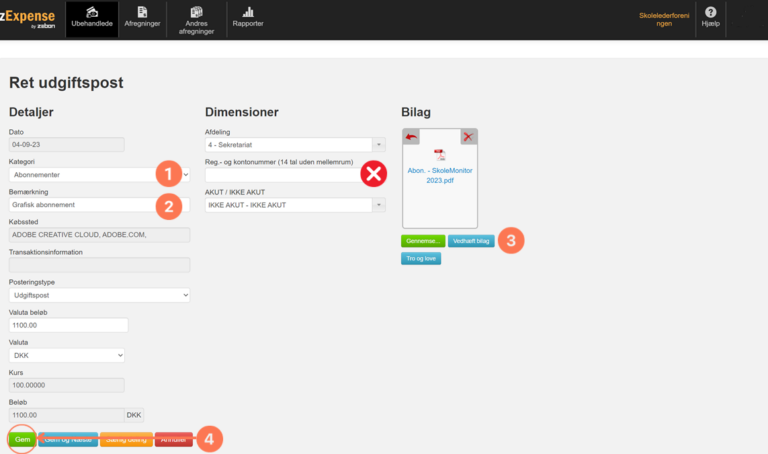Screen dimensions: 768x454
Task: Click into the Bemærkning text field
Action: pyautogui.click(x=80, y=205)
